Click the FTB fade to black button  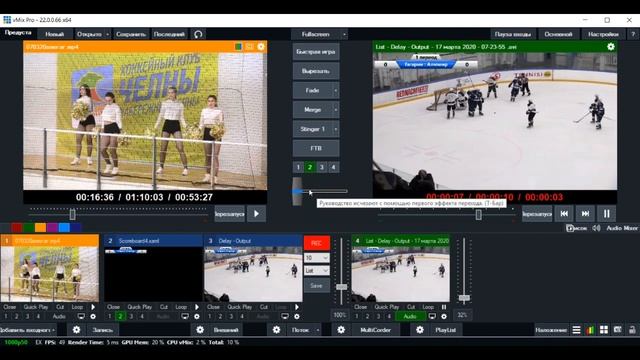[x=316, y=148]
